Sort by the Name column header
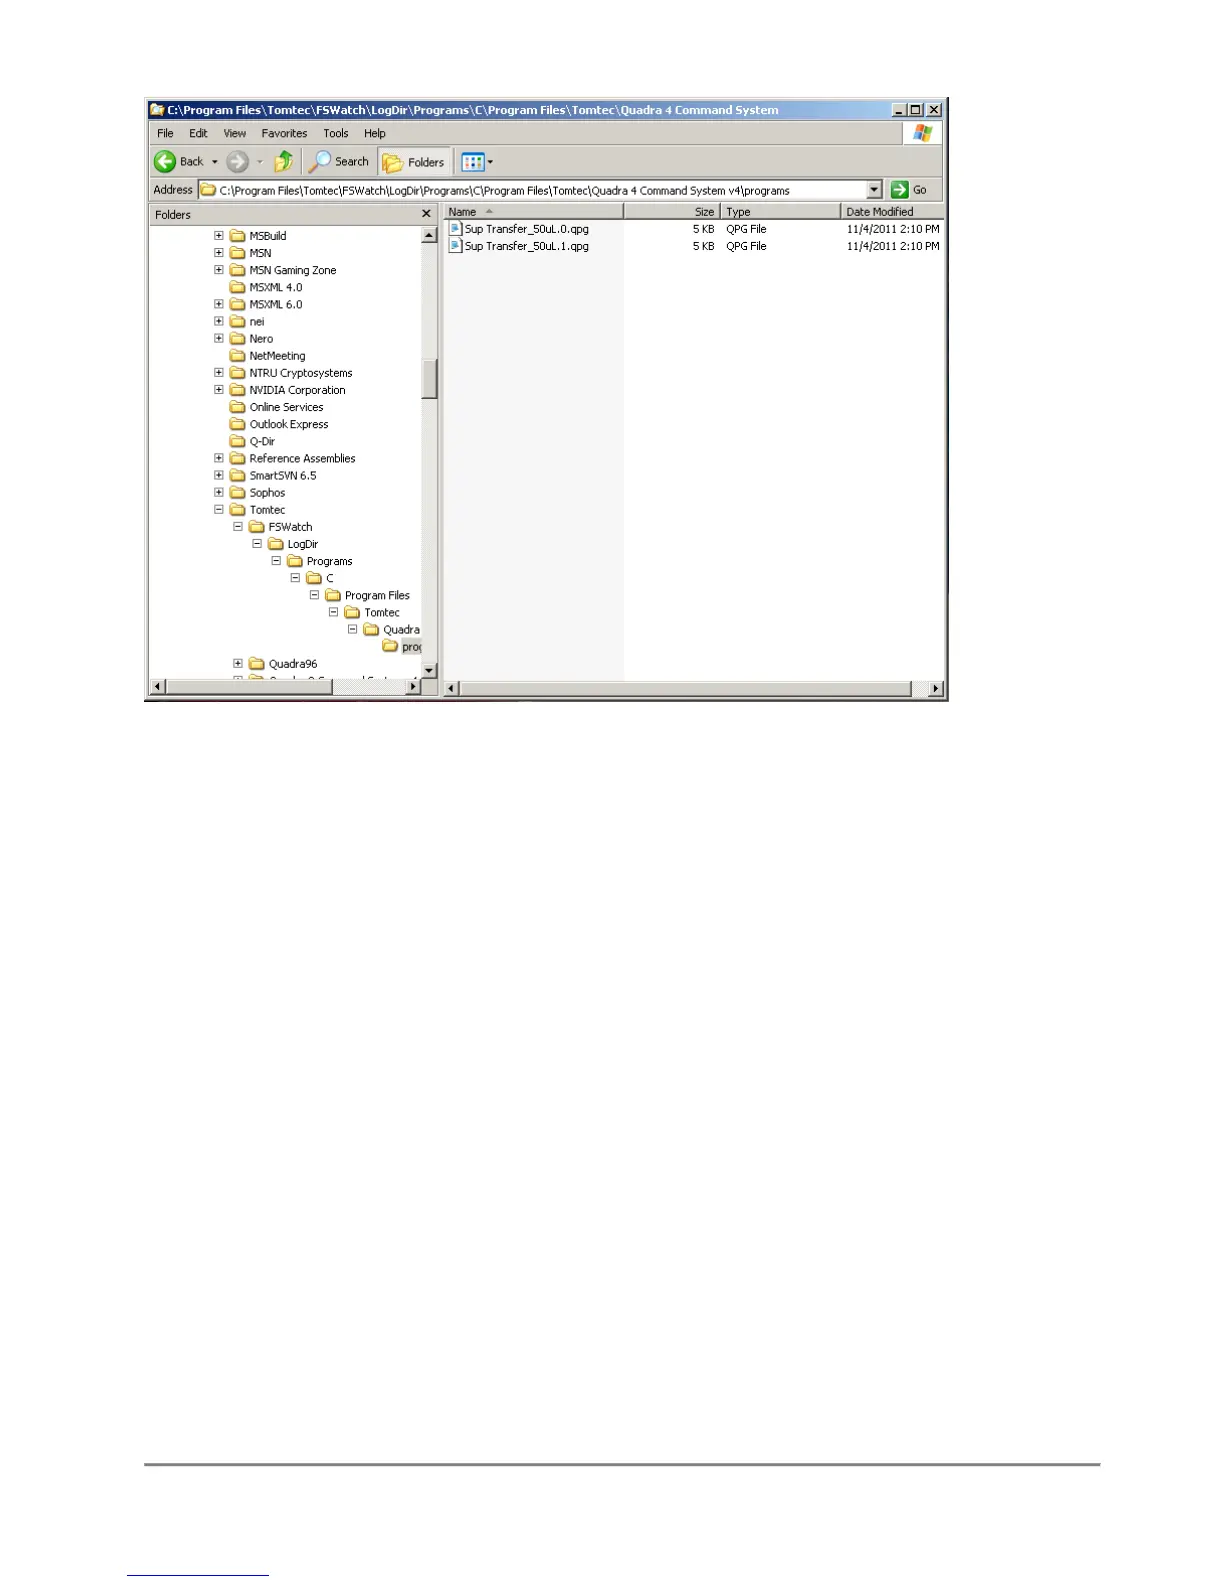 534,212
